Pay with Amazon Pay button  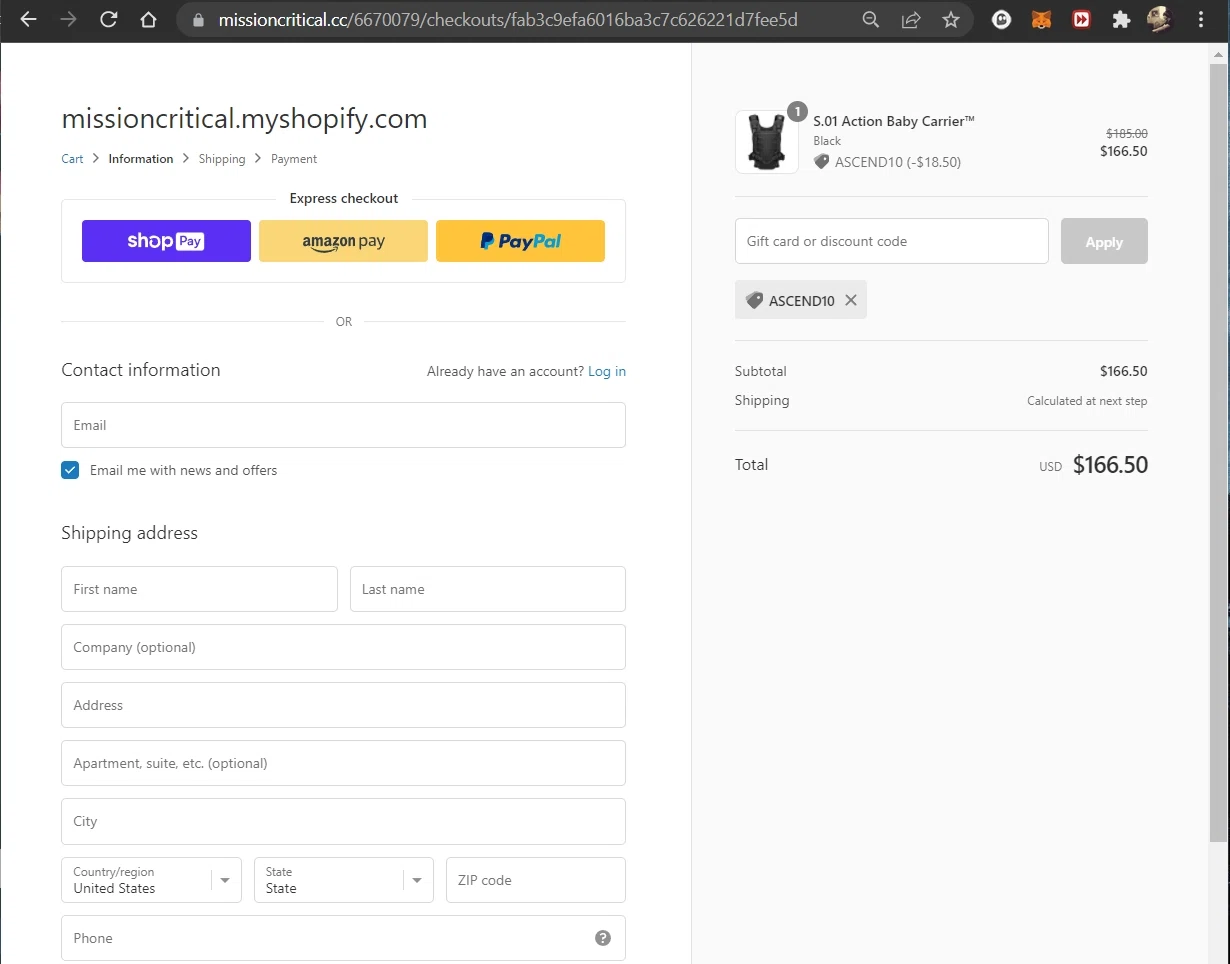pos(343,241)
